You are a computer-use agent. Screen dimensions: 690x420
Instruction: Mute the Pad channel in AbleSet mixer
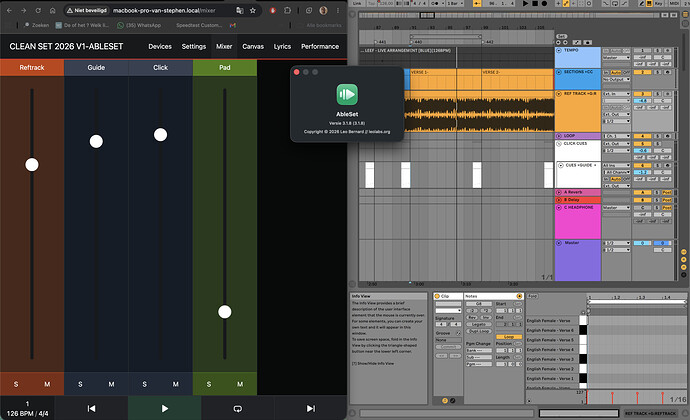240,384
